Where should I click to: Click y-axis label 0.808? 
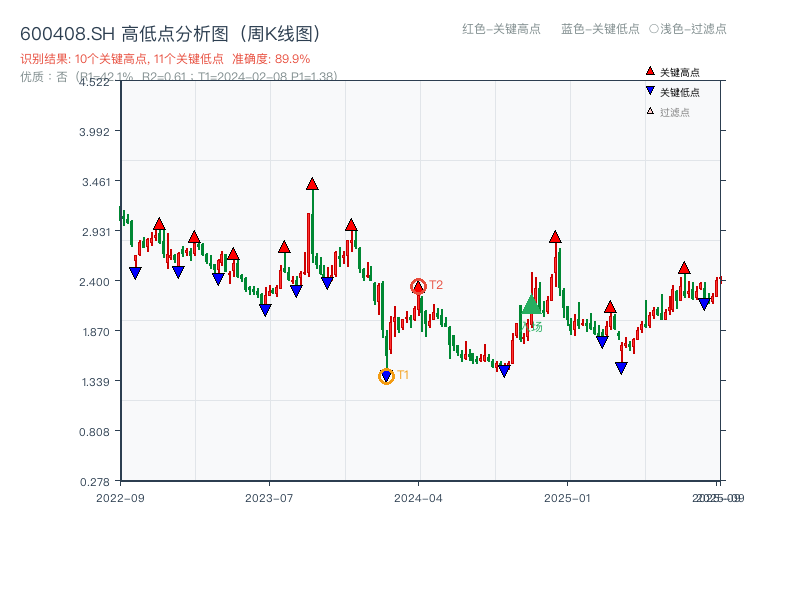tap(94, 432)
